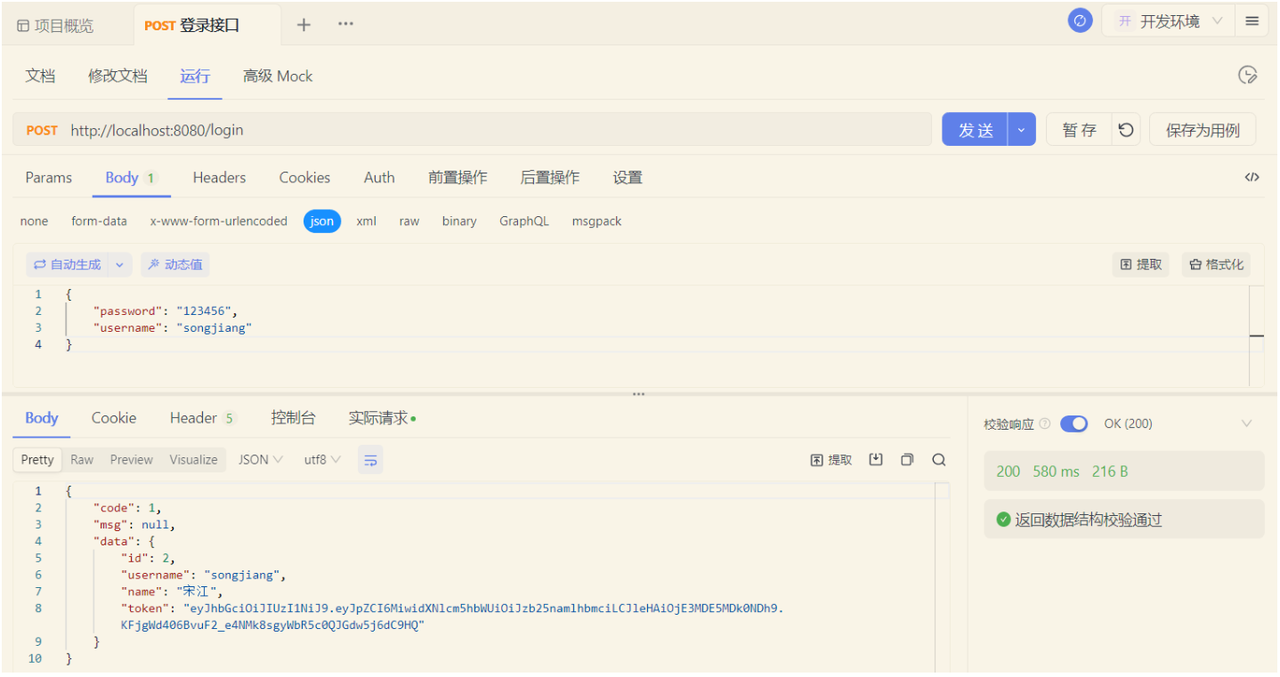Screen dimensions: 1280x677
Task: Click the 发送 send button
Action: click(x=975, y=130)
